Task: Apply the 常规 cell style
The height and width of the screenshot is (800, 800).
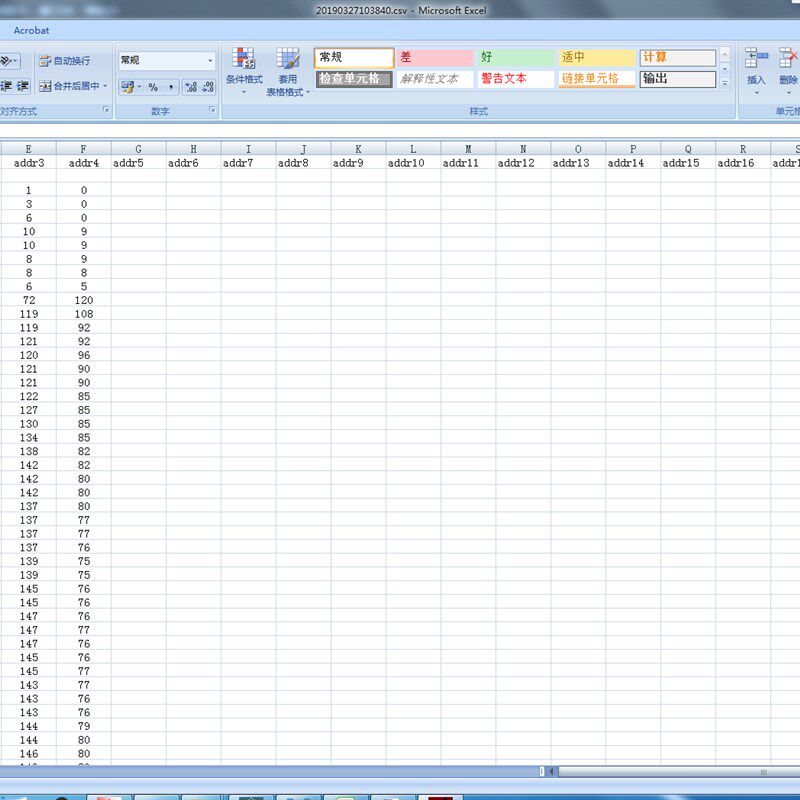Action: coord(354,58)
